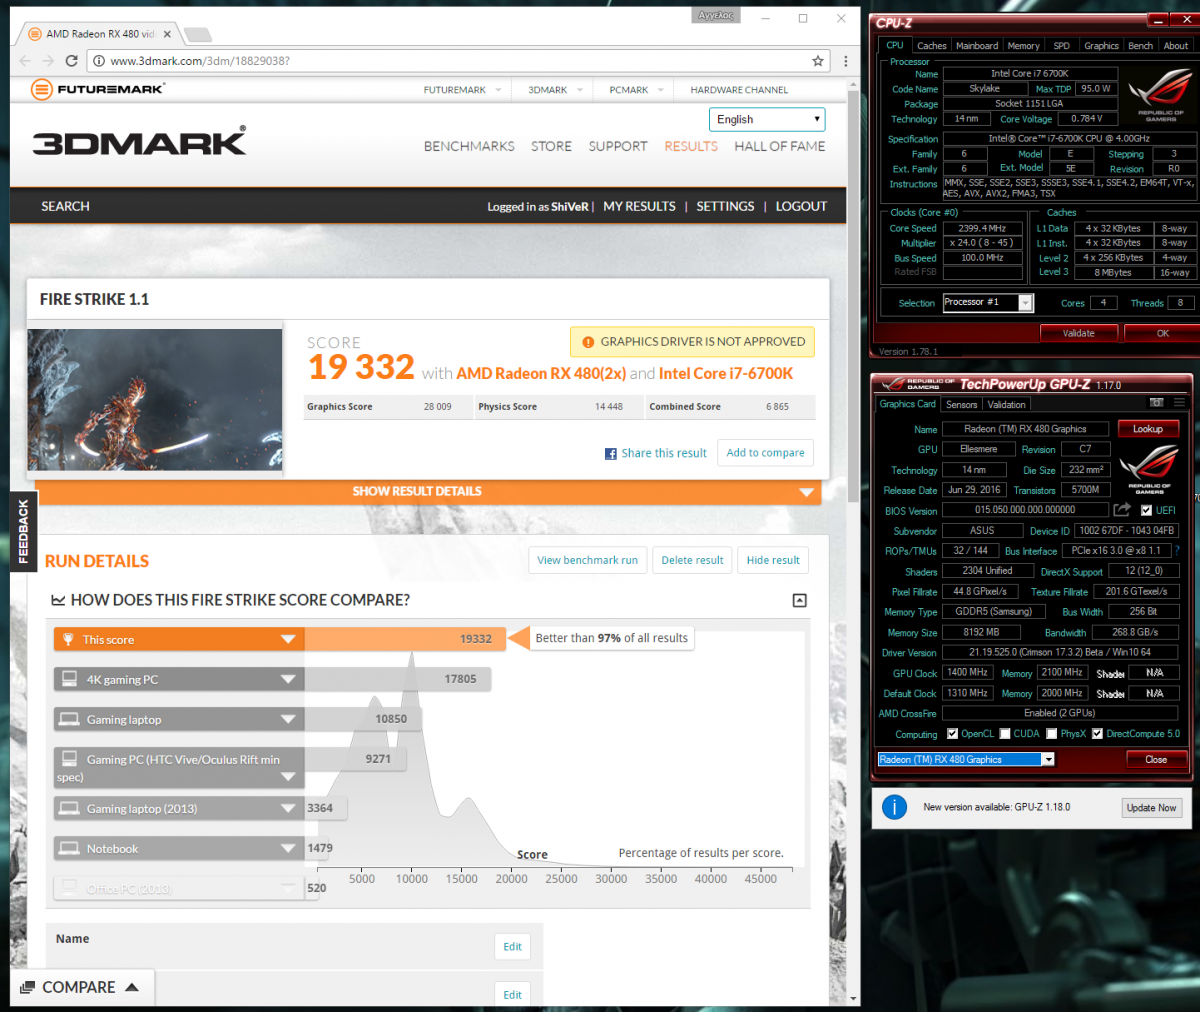Expand the This score dropdown arrow
1200x1012 pixels.
coord(288,640)
